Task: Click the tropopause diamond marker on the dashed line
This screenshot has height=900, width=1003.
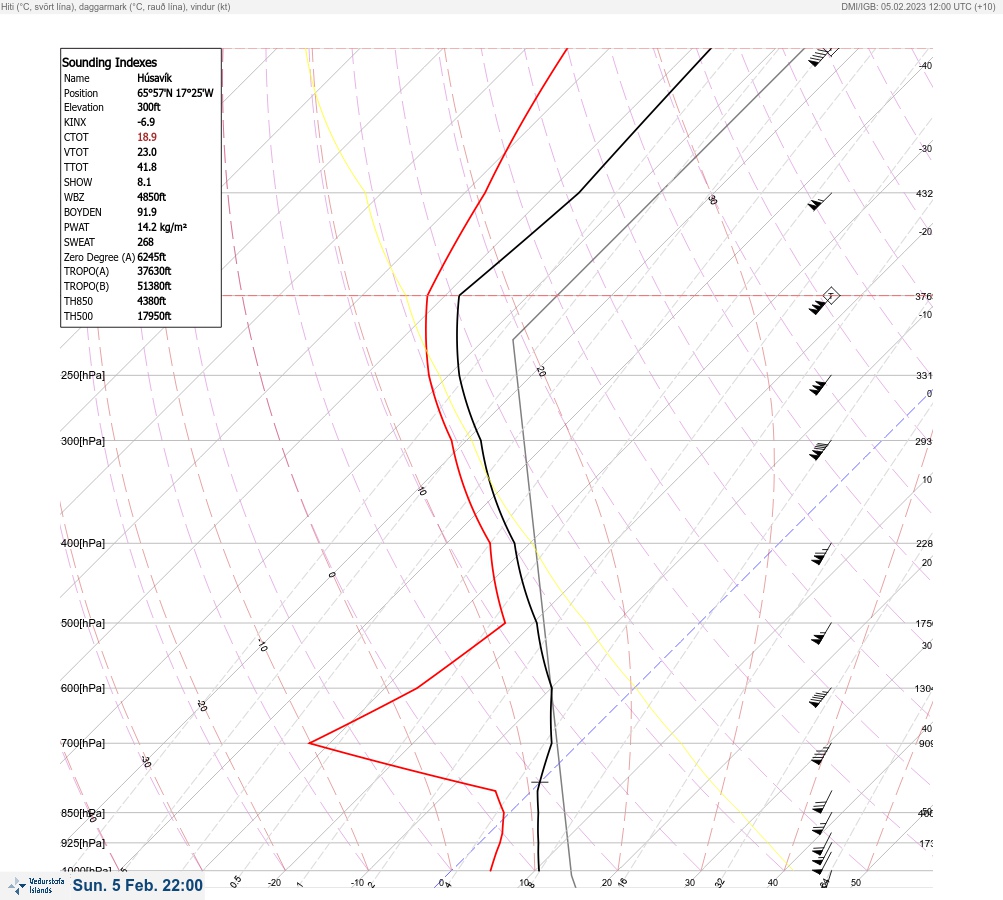Action: pos(831,296)
